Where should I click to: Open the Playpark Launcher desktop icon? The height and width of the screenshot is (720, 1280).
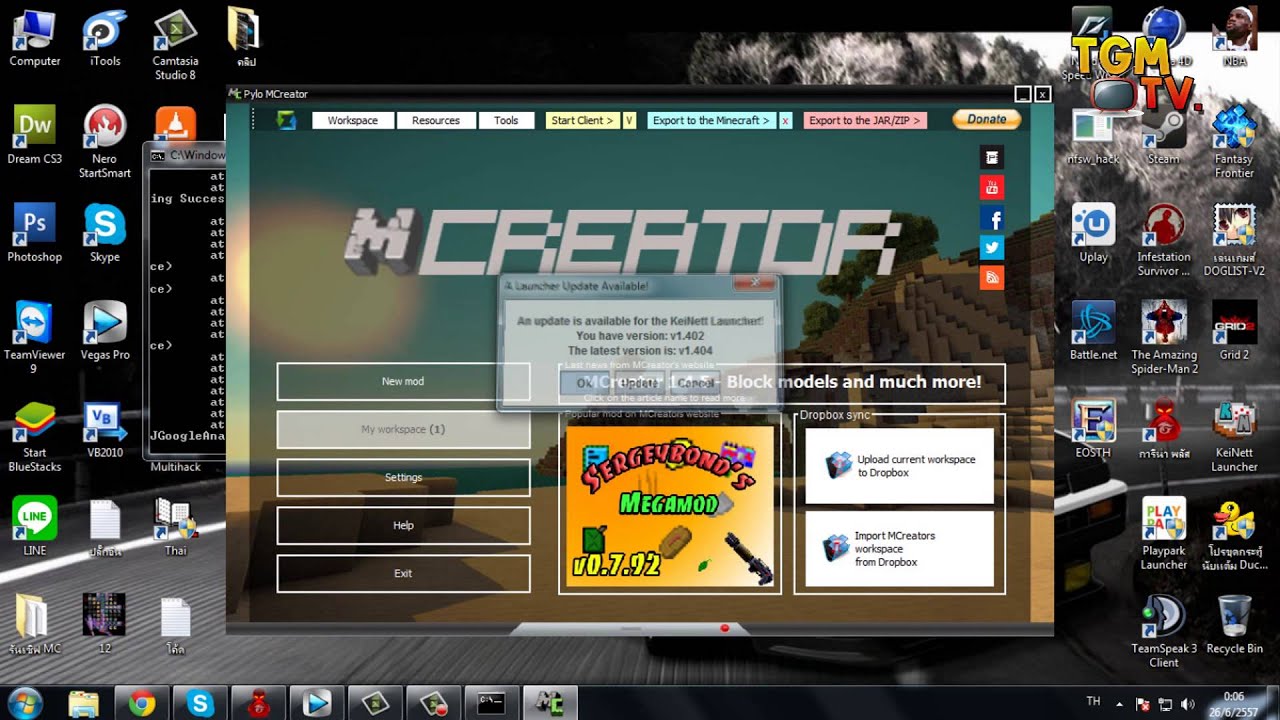[1163, 534]
